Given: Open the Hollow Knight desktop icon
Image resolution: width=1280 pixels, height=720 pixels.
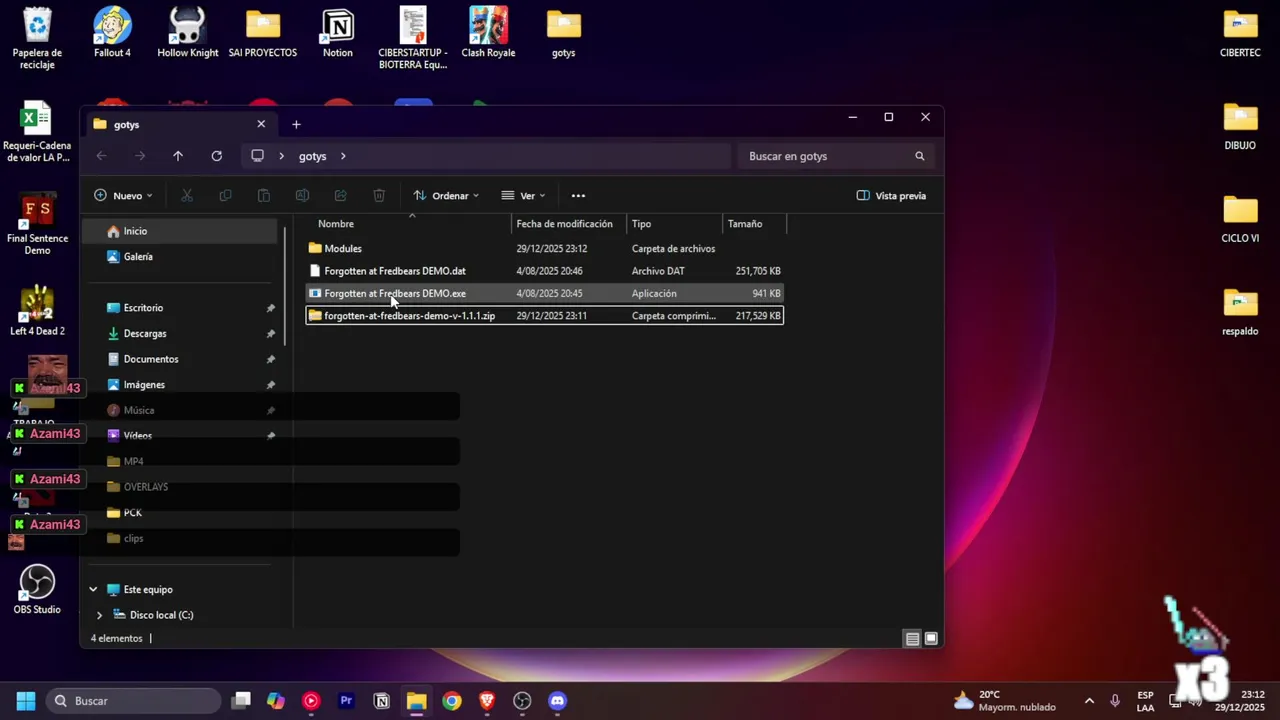Looking at the screenshot, I should pos(187,32).
